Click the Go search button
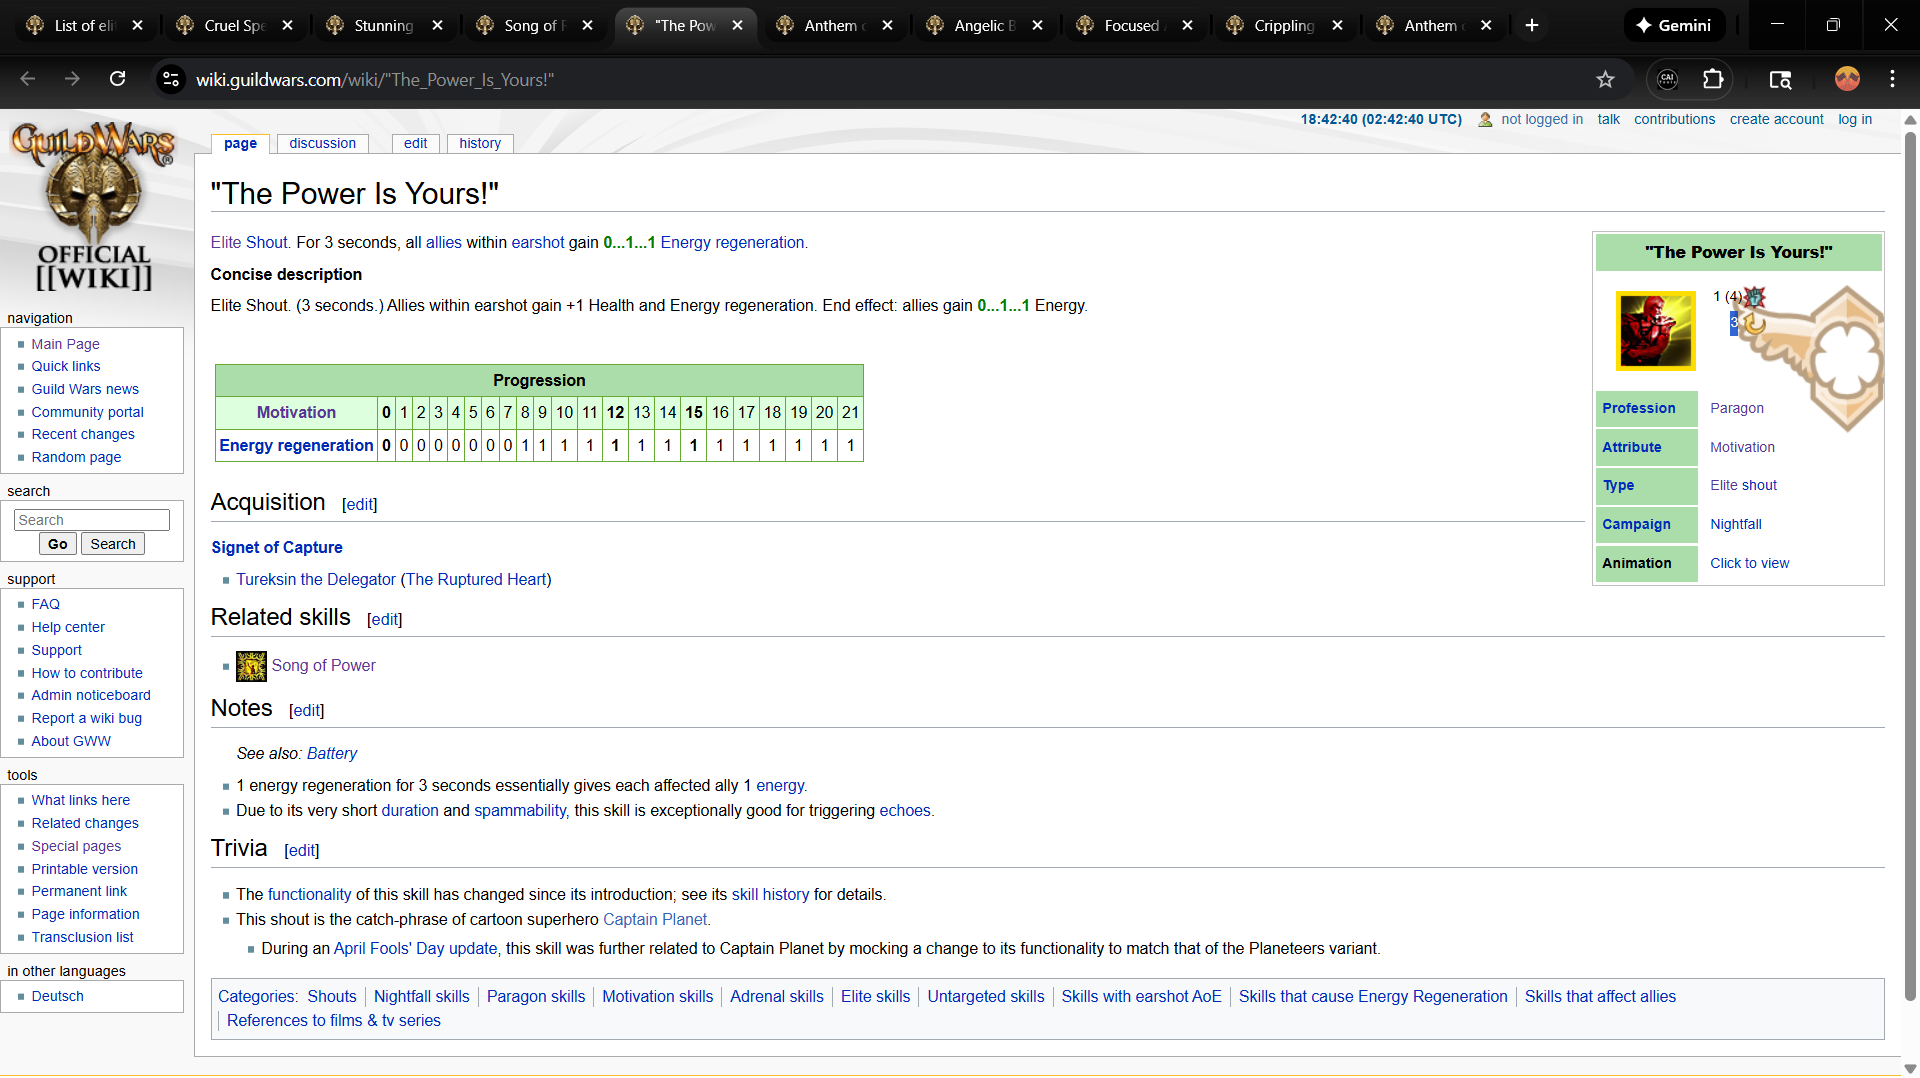 tap(58, 544)
